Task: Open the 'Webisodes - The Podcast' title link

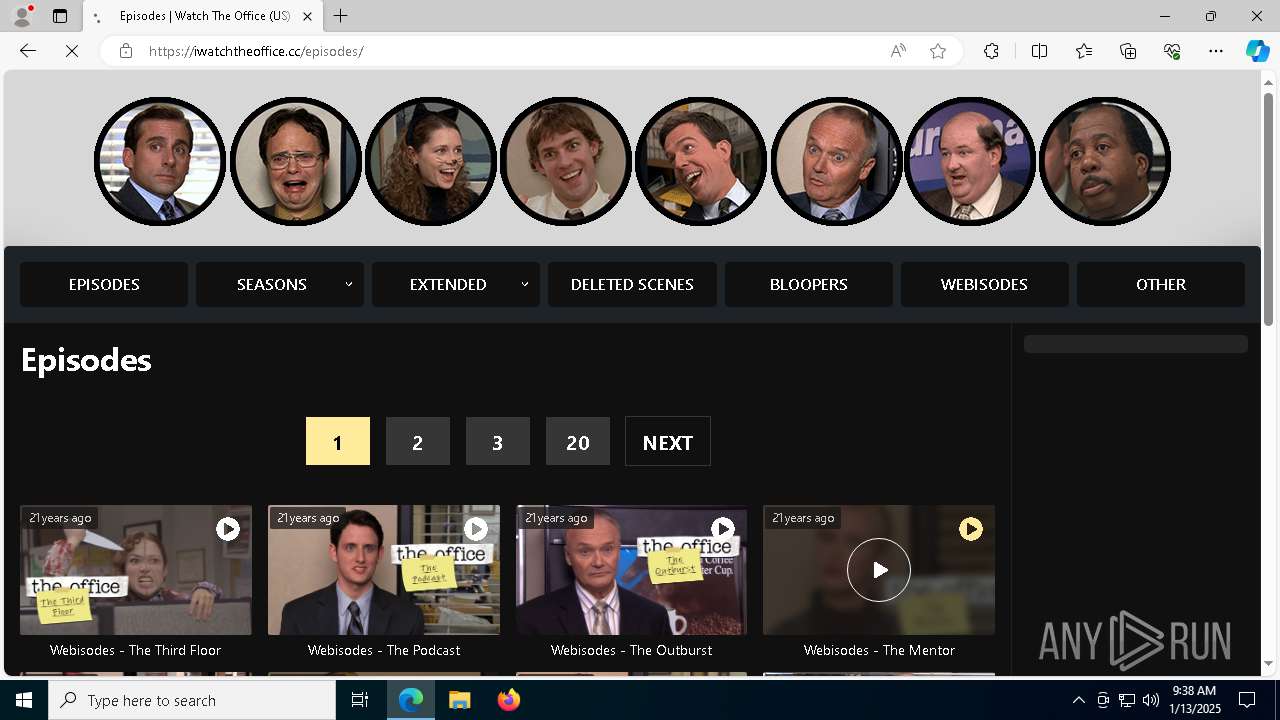Action: click(x=384, y=650)
